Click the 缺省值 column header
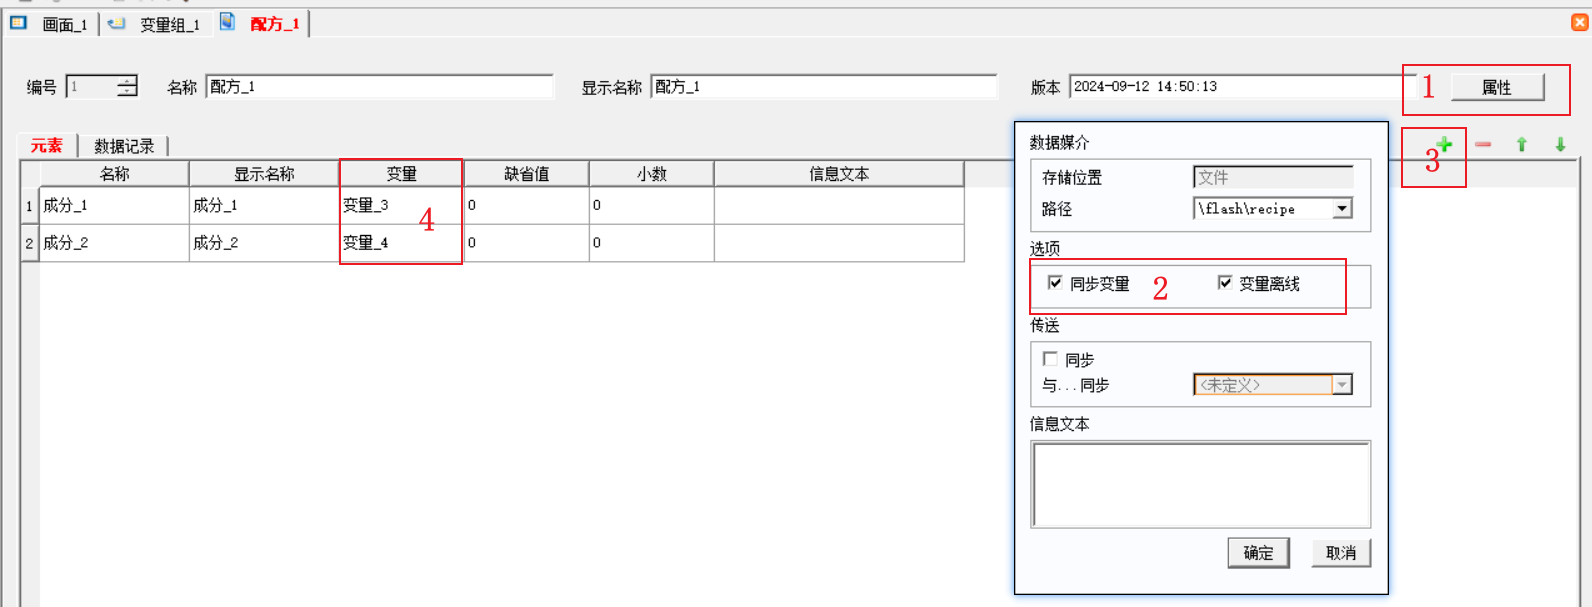Image resolution: width=1592 pixels, height=607 pixels. coord(527,174)
